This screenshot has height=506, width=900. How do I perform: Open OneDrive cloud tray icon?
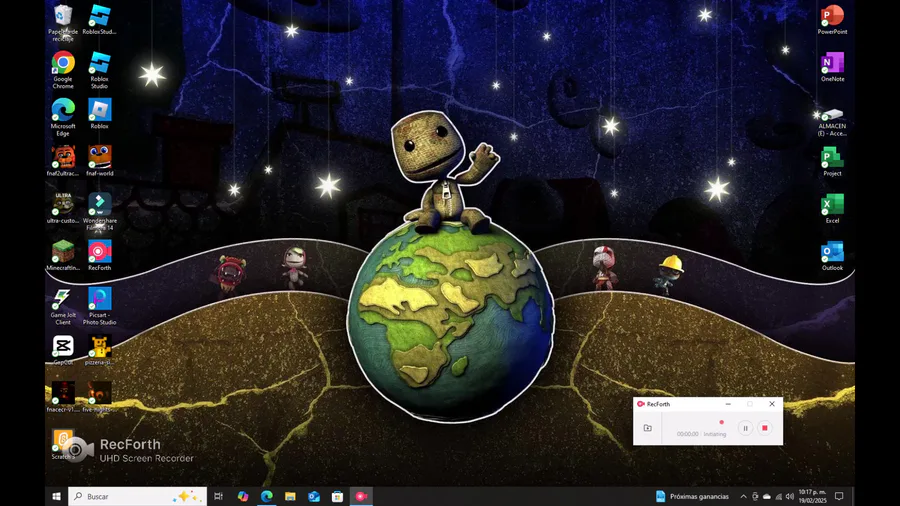pos(766,496)
